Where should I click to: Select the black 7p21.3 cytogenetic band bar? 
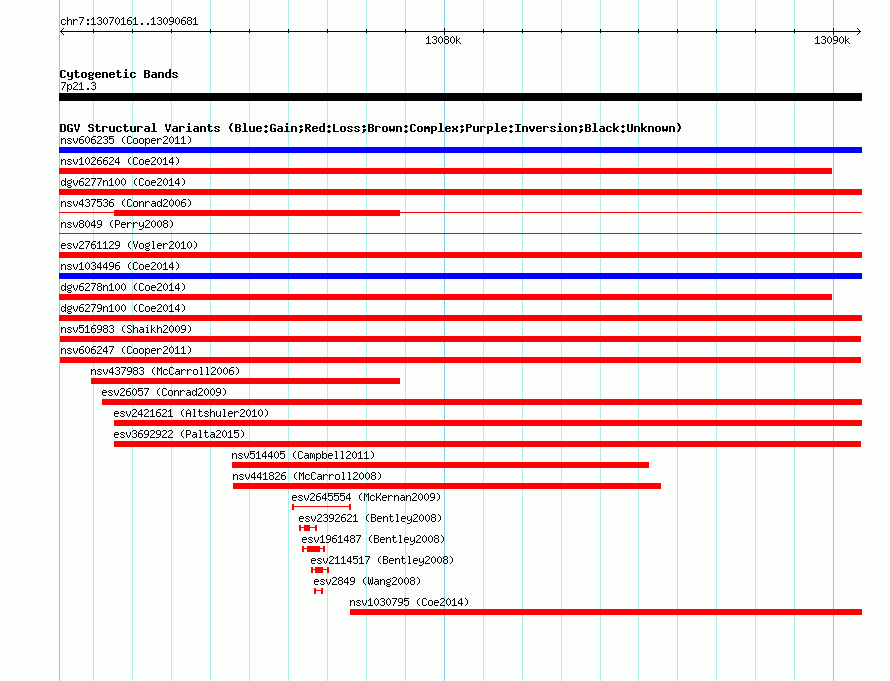(460, 97)
